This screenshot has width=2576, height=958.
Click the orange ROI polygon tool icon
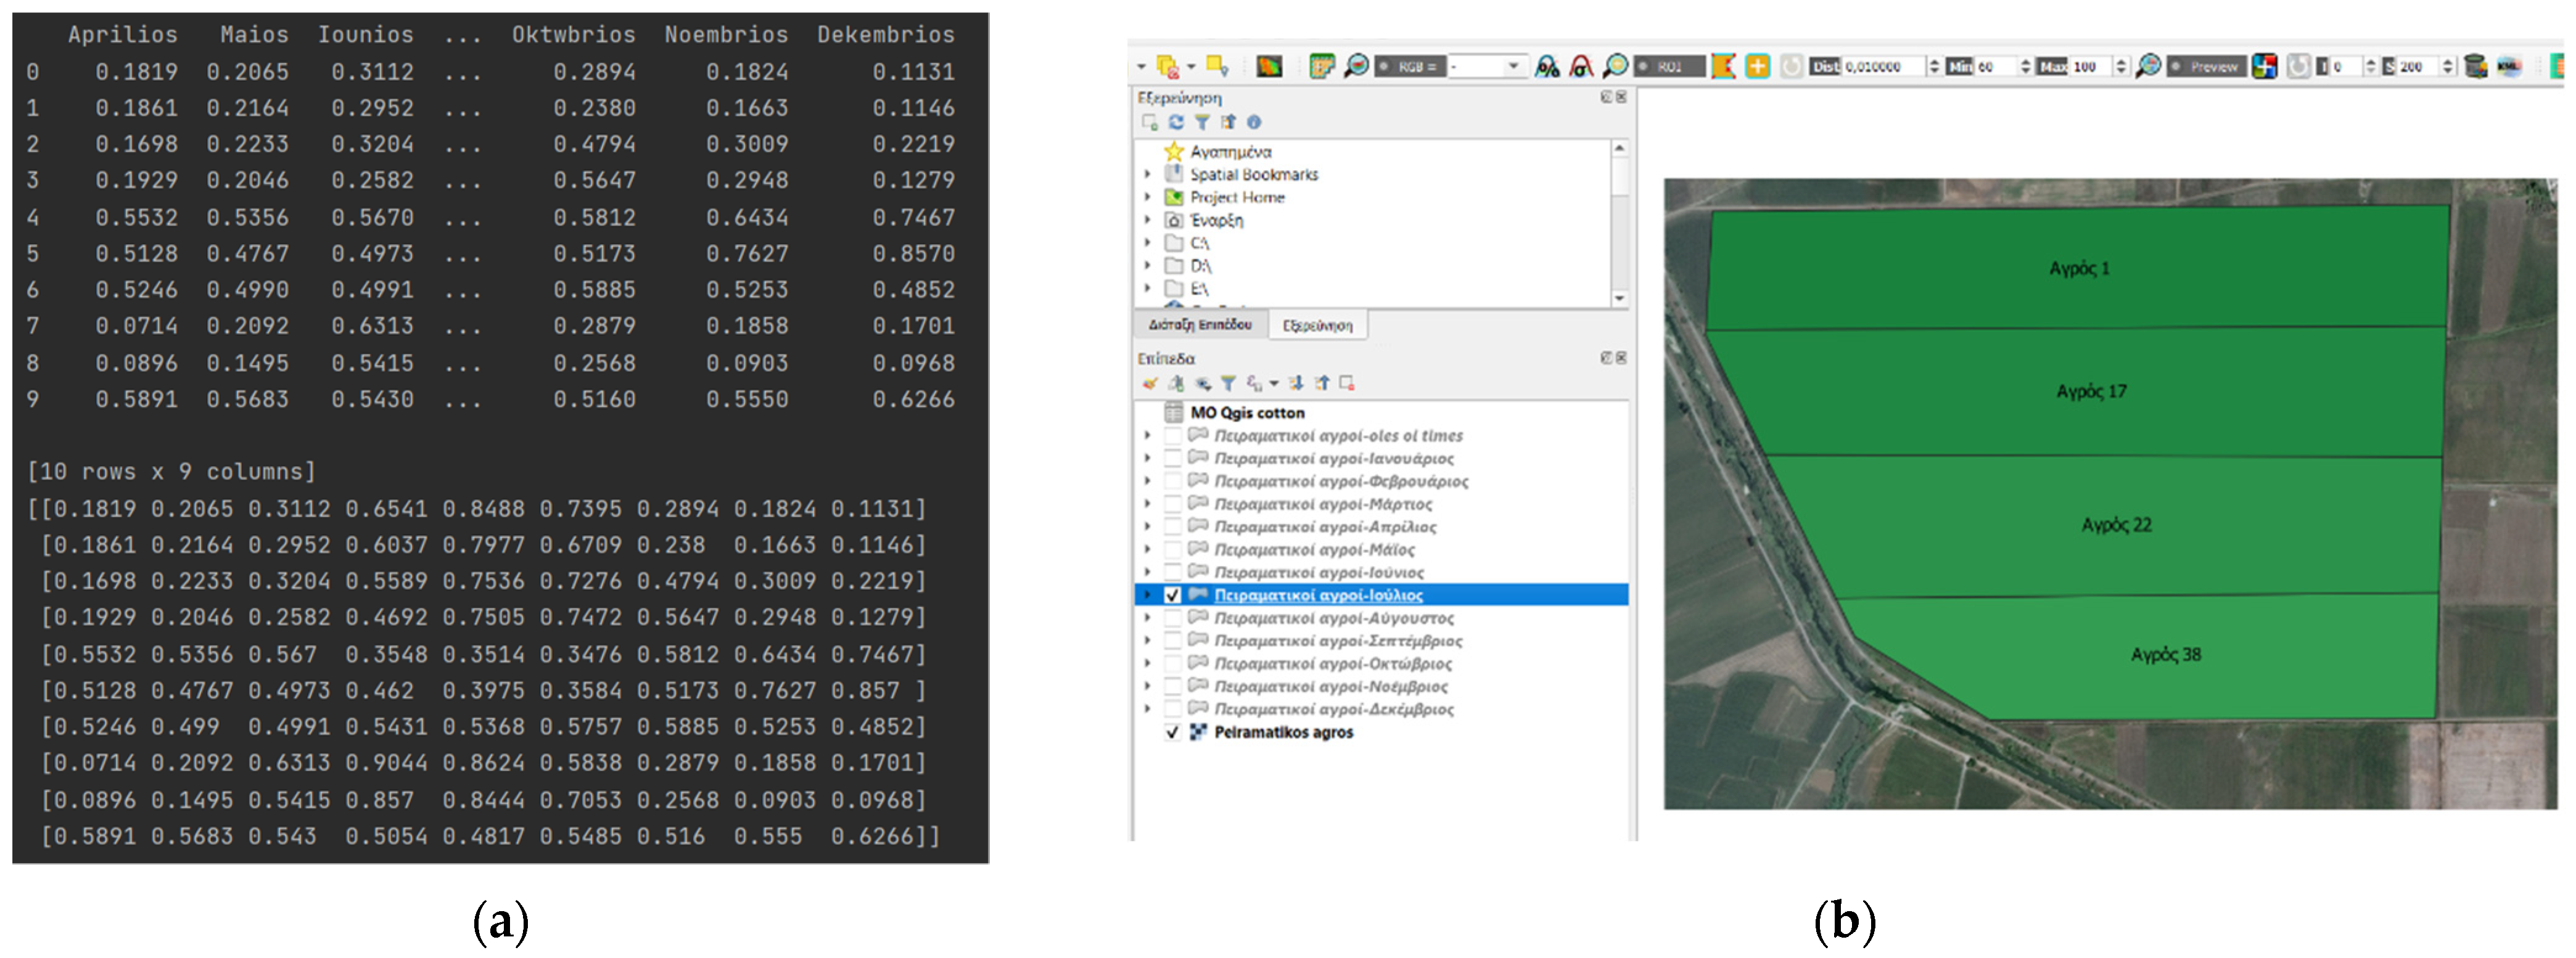coord(1723,66)
